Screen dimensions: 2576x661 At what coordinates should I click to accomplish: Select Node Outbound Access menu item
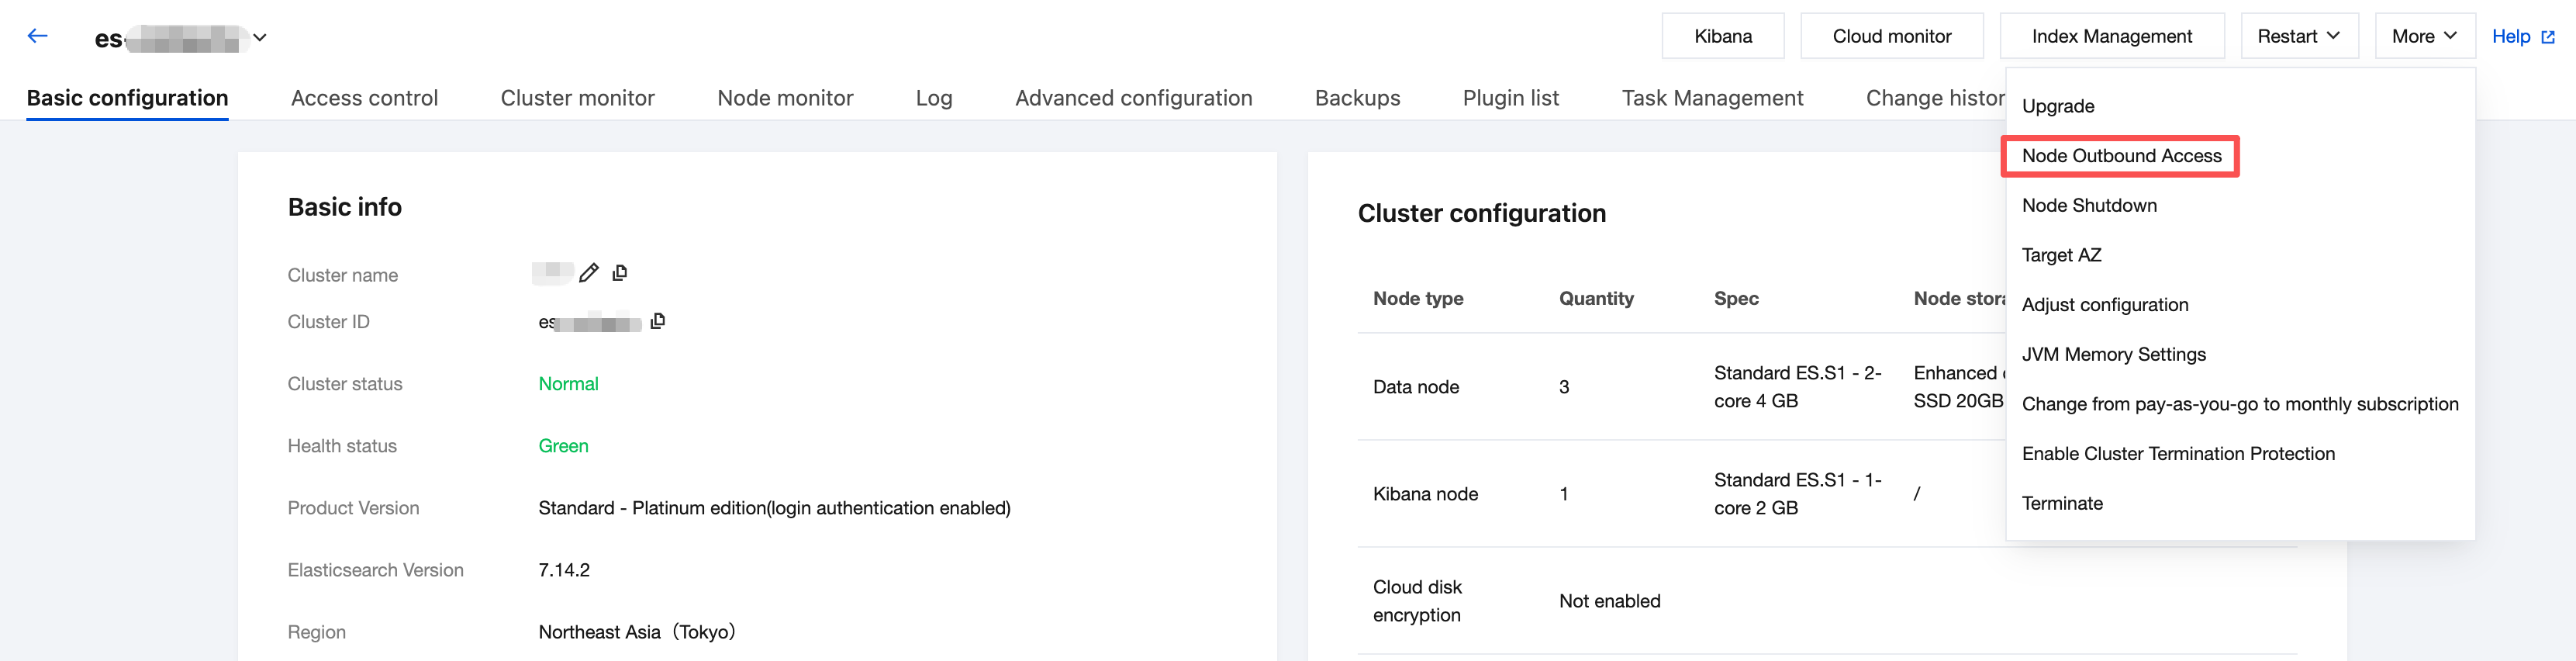(2121, 156)
